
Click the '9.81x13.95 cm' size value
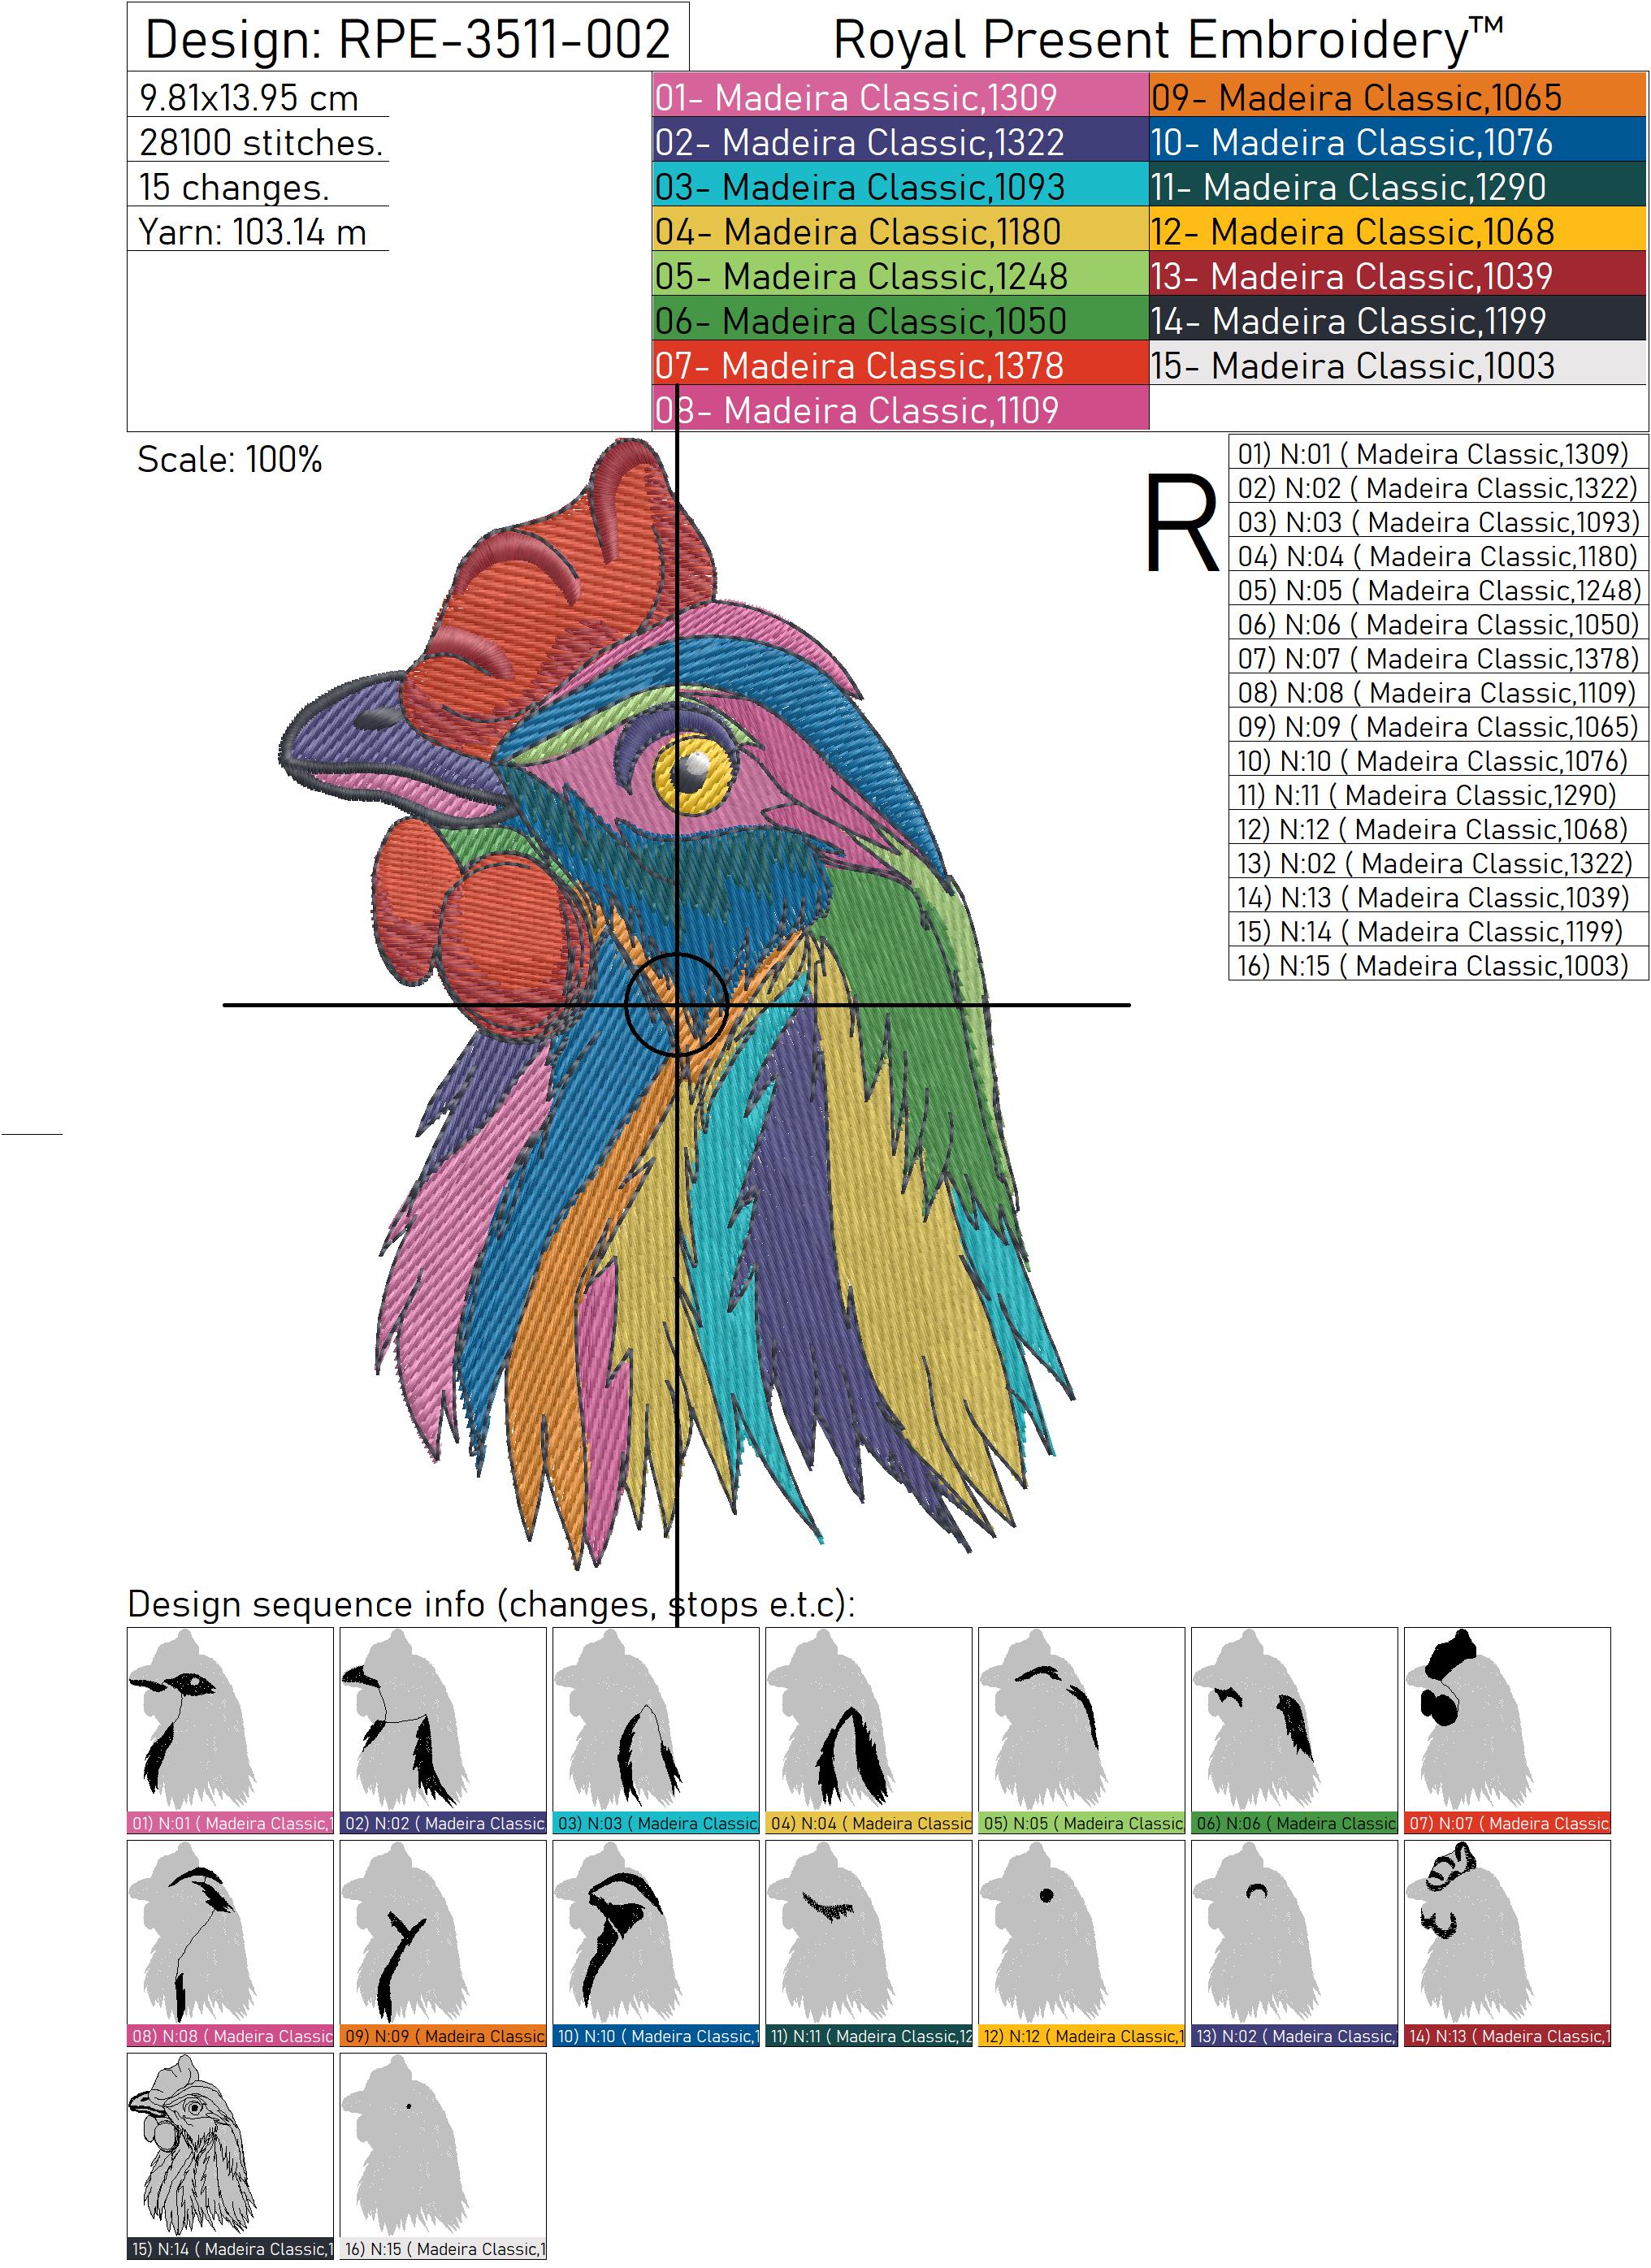point(249,98)
